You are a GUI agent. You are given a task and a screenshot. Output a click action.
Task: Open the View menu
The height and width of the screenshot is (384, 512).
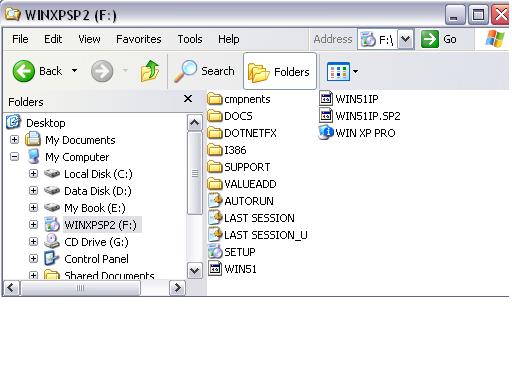89,39
